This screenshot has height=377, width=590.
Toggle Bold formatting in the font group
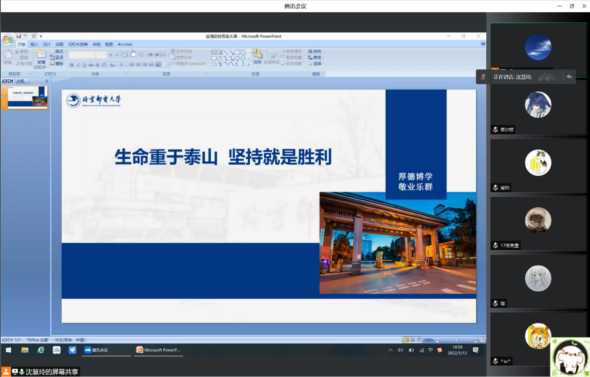[71, 65]
